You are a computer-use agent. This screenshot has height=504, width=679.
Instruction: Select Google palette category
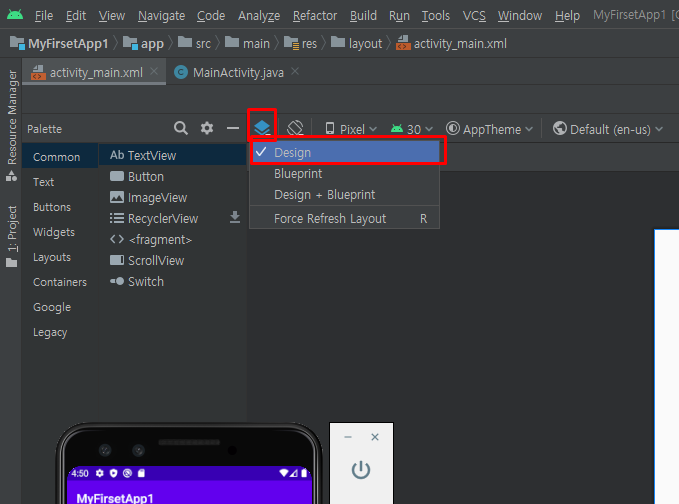pyautogui.click(x=60, y=307)
